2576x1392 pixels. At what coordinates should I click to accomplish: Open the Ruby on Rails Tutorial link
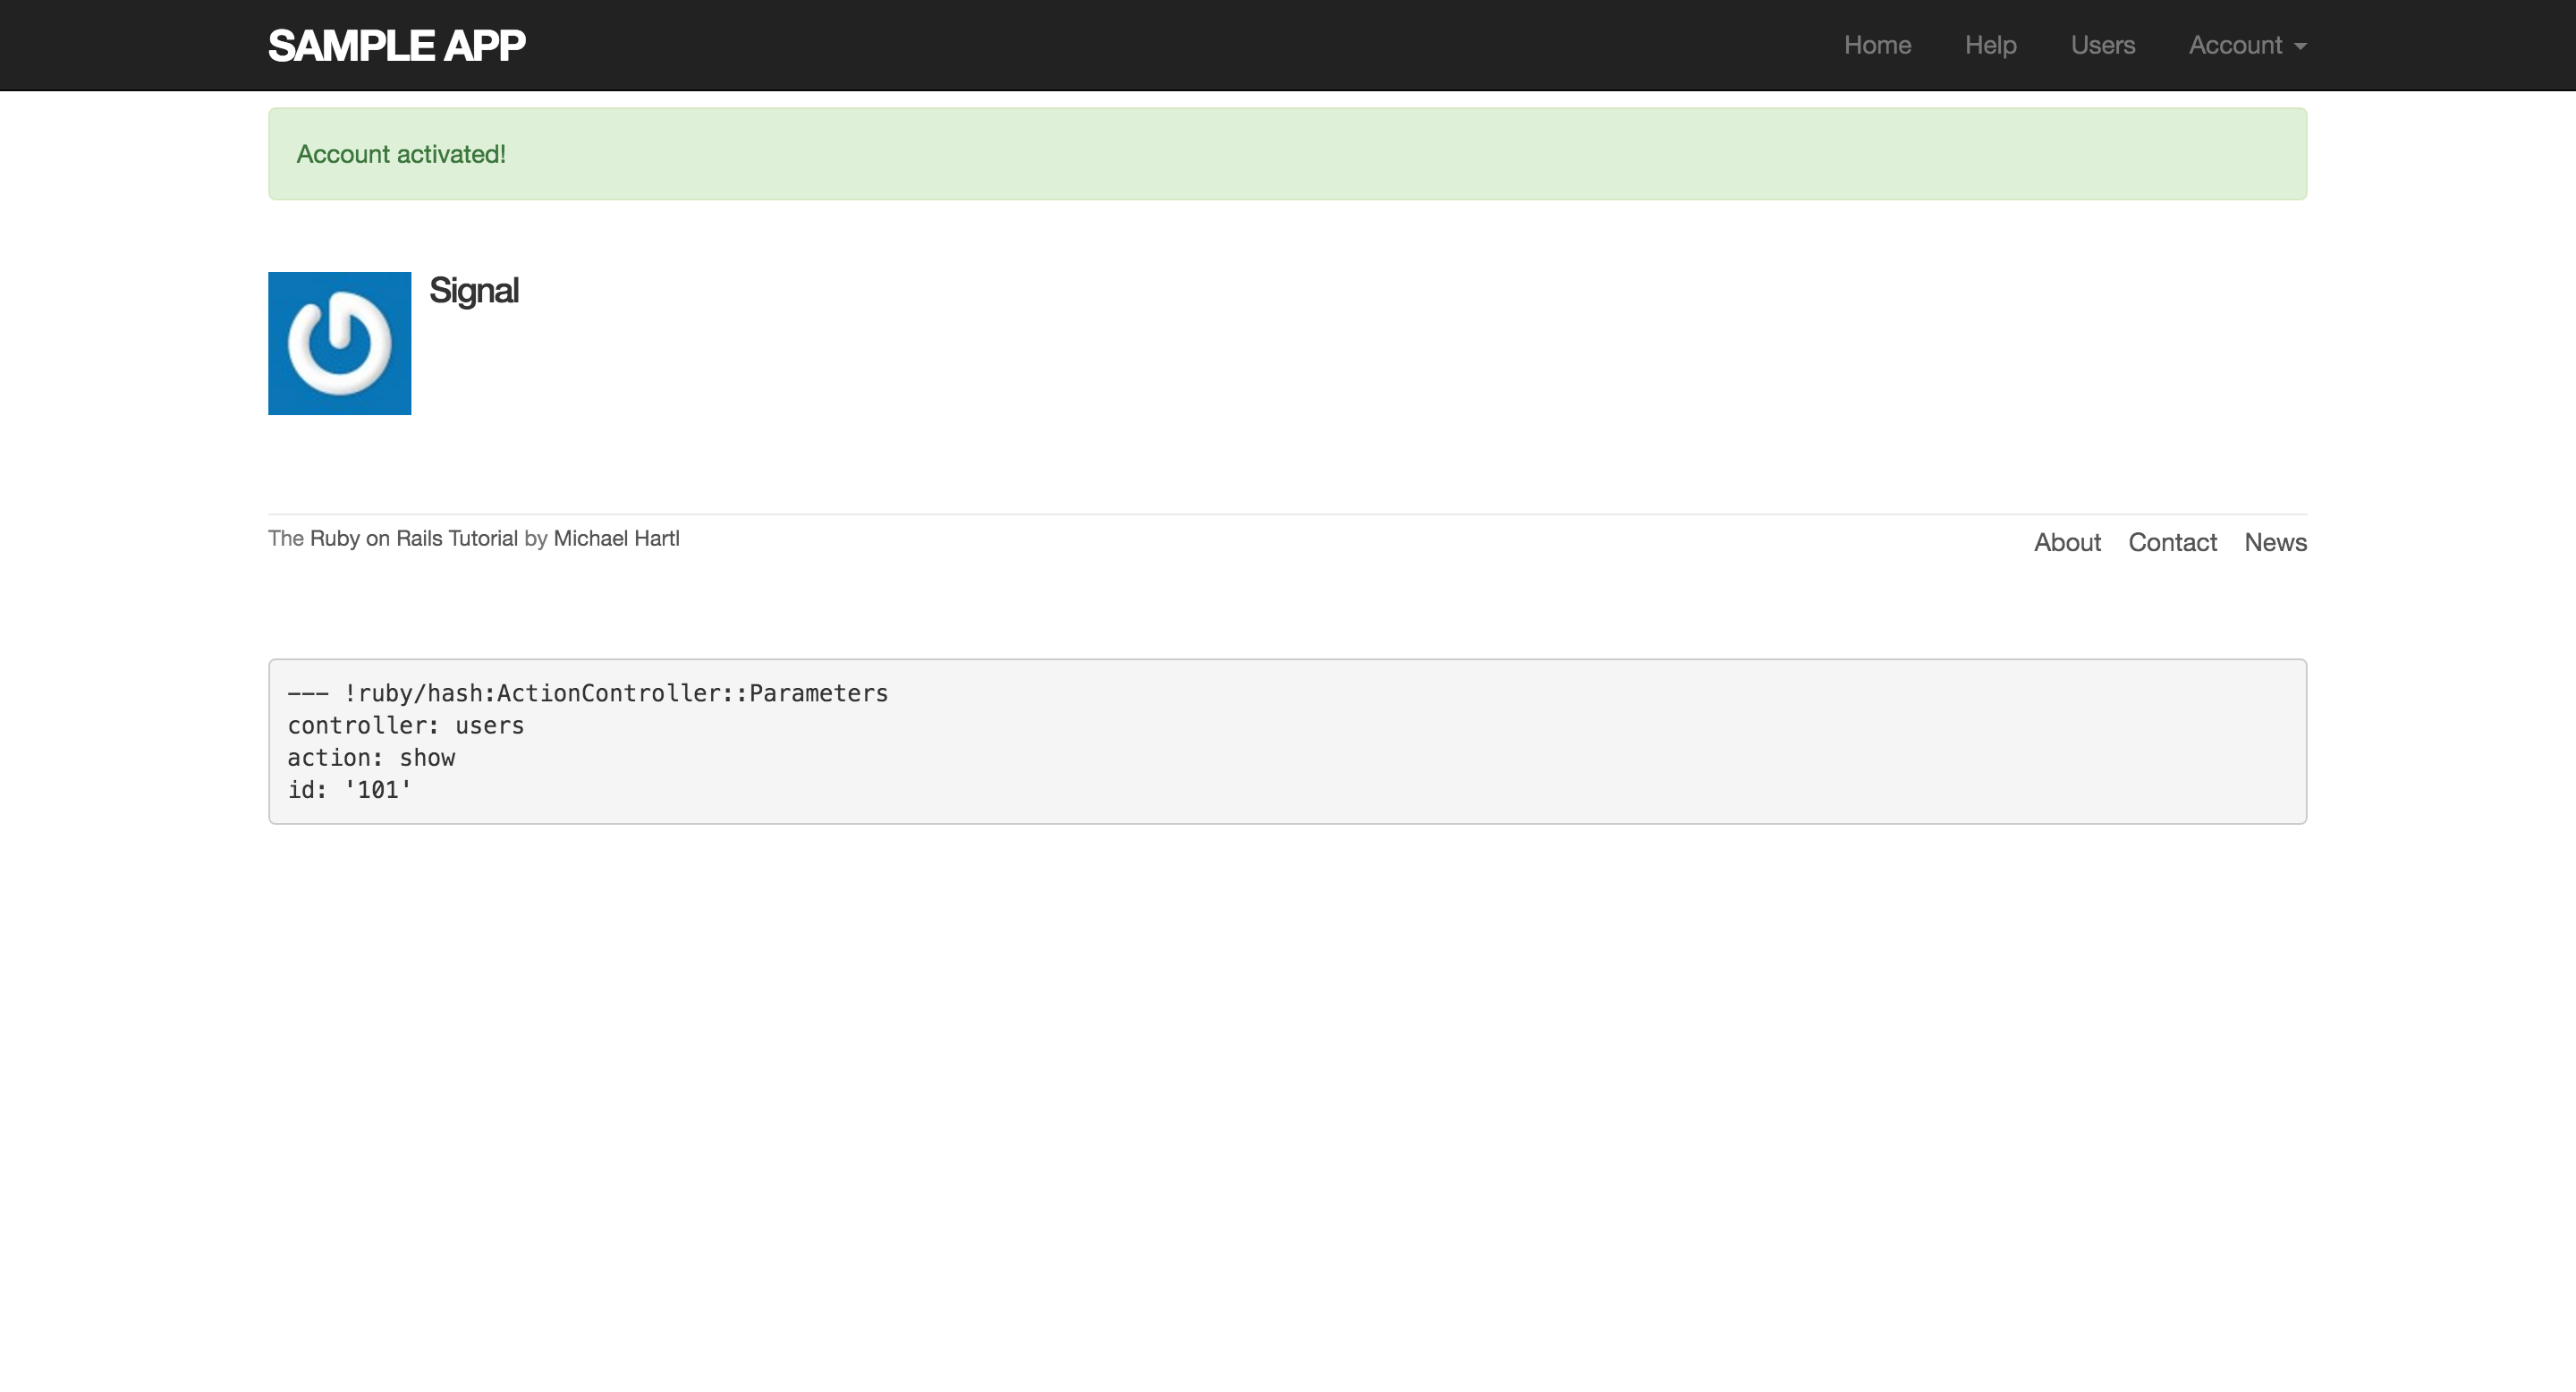(414, 538)
